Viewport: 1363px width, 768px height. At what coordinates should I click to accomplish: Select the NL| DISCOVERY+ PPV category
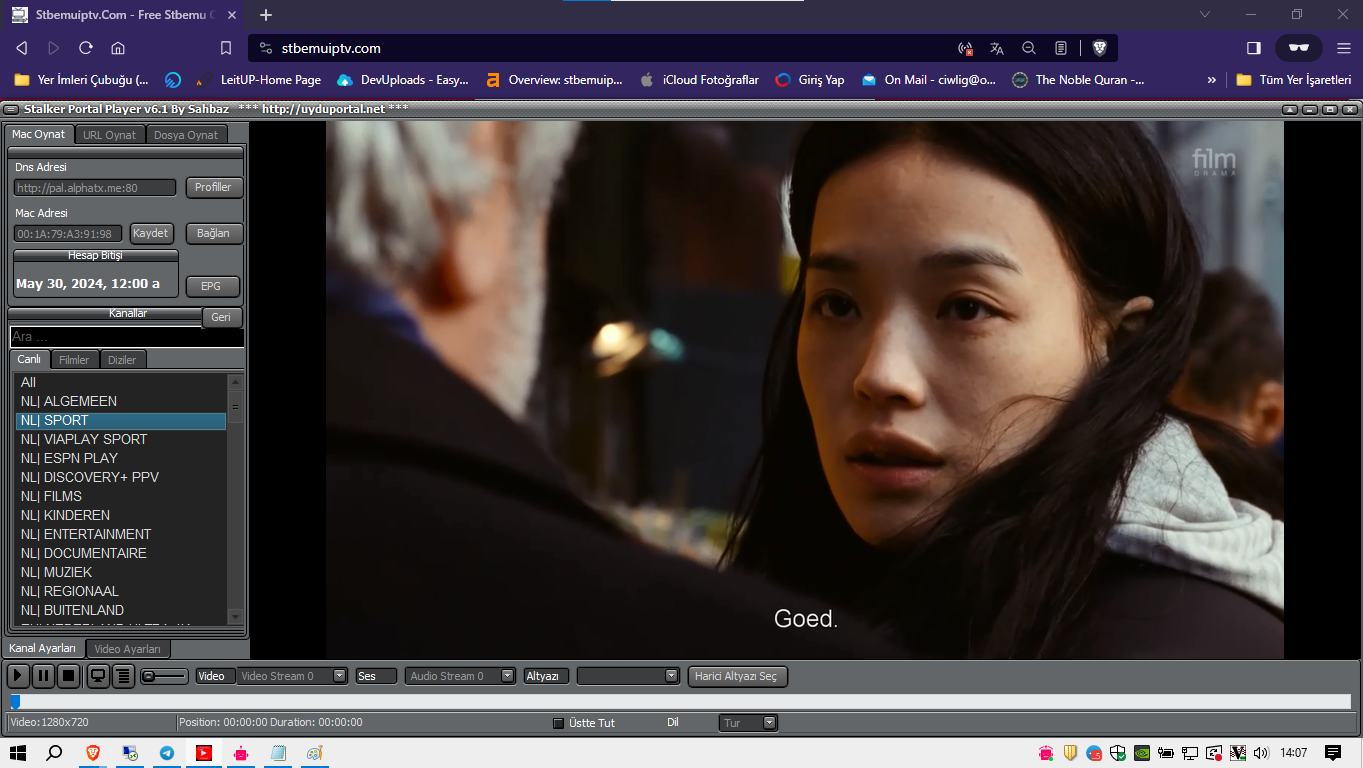point(121,477)
